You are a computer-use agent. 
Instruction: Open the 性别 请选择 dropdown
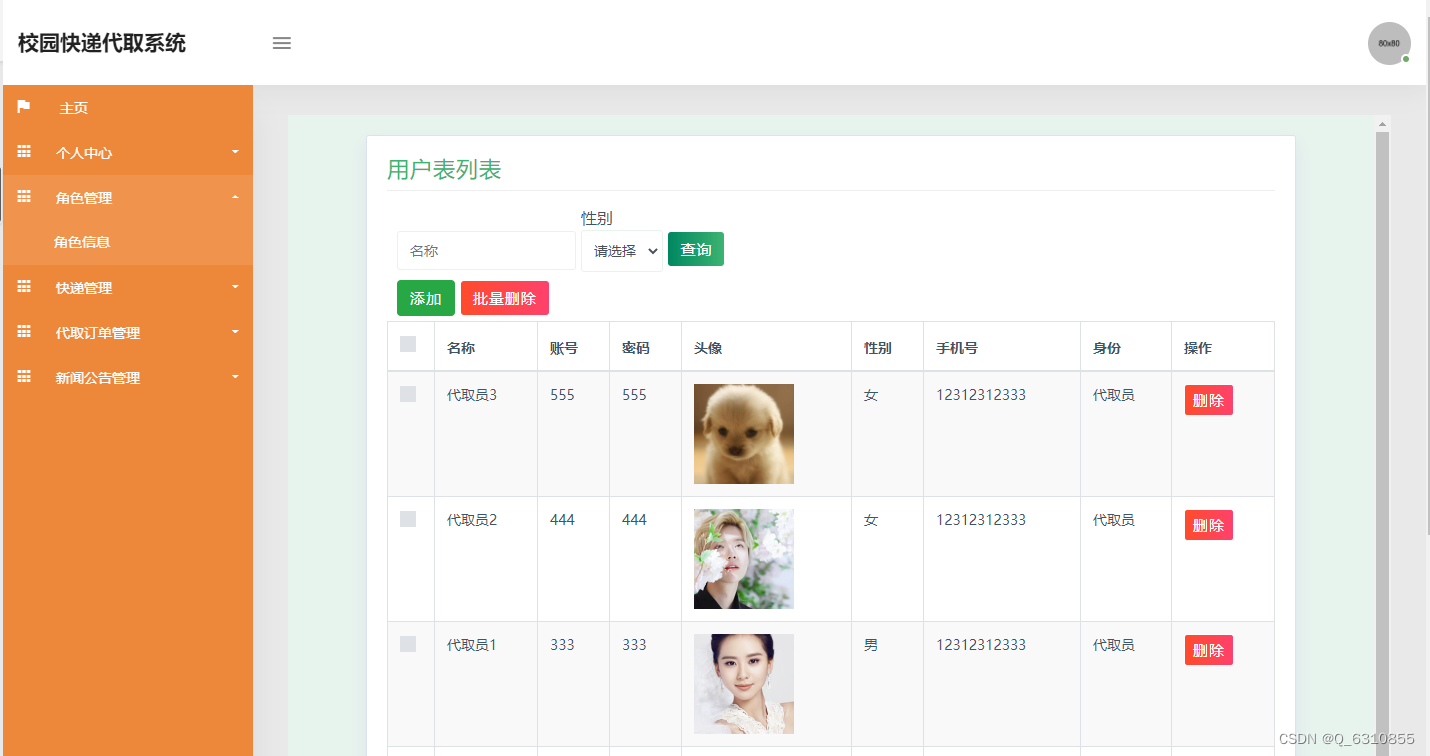pyautogui.click(x=622, y=251)
